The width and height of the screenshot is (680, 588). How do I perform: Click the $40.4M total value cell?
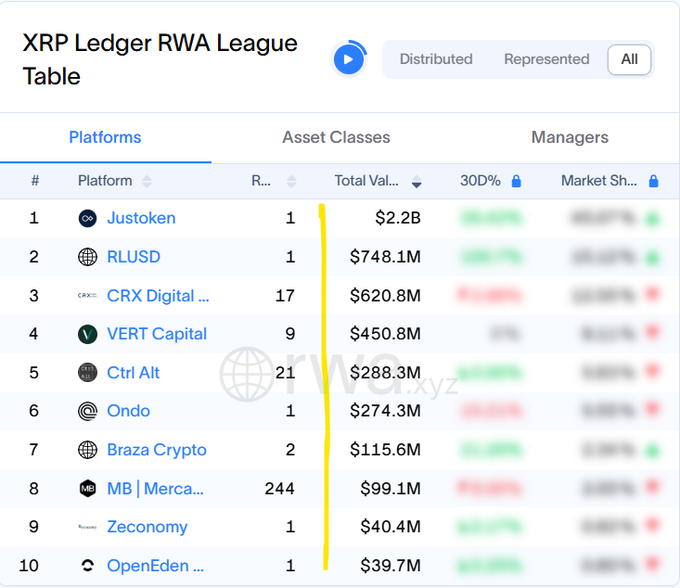390,527
